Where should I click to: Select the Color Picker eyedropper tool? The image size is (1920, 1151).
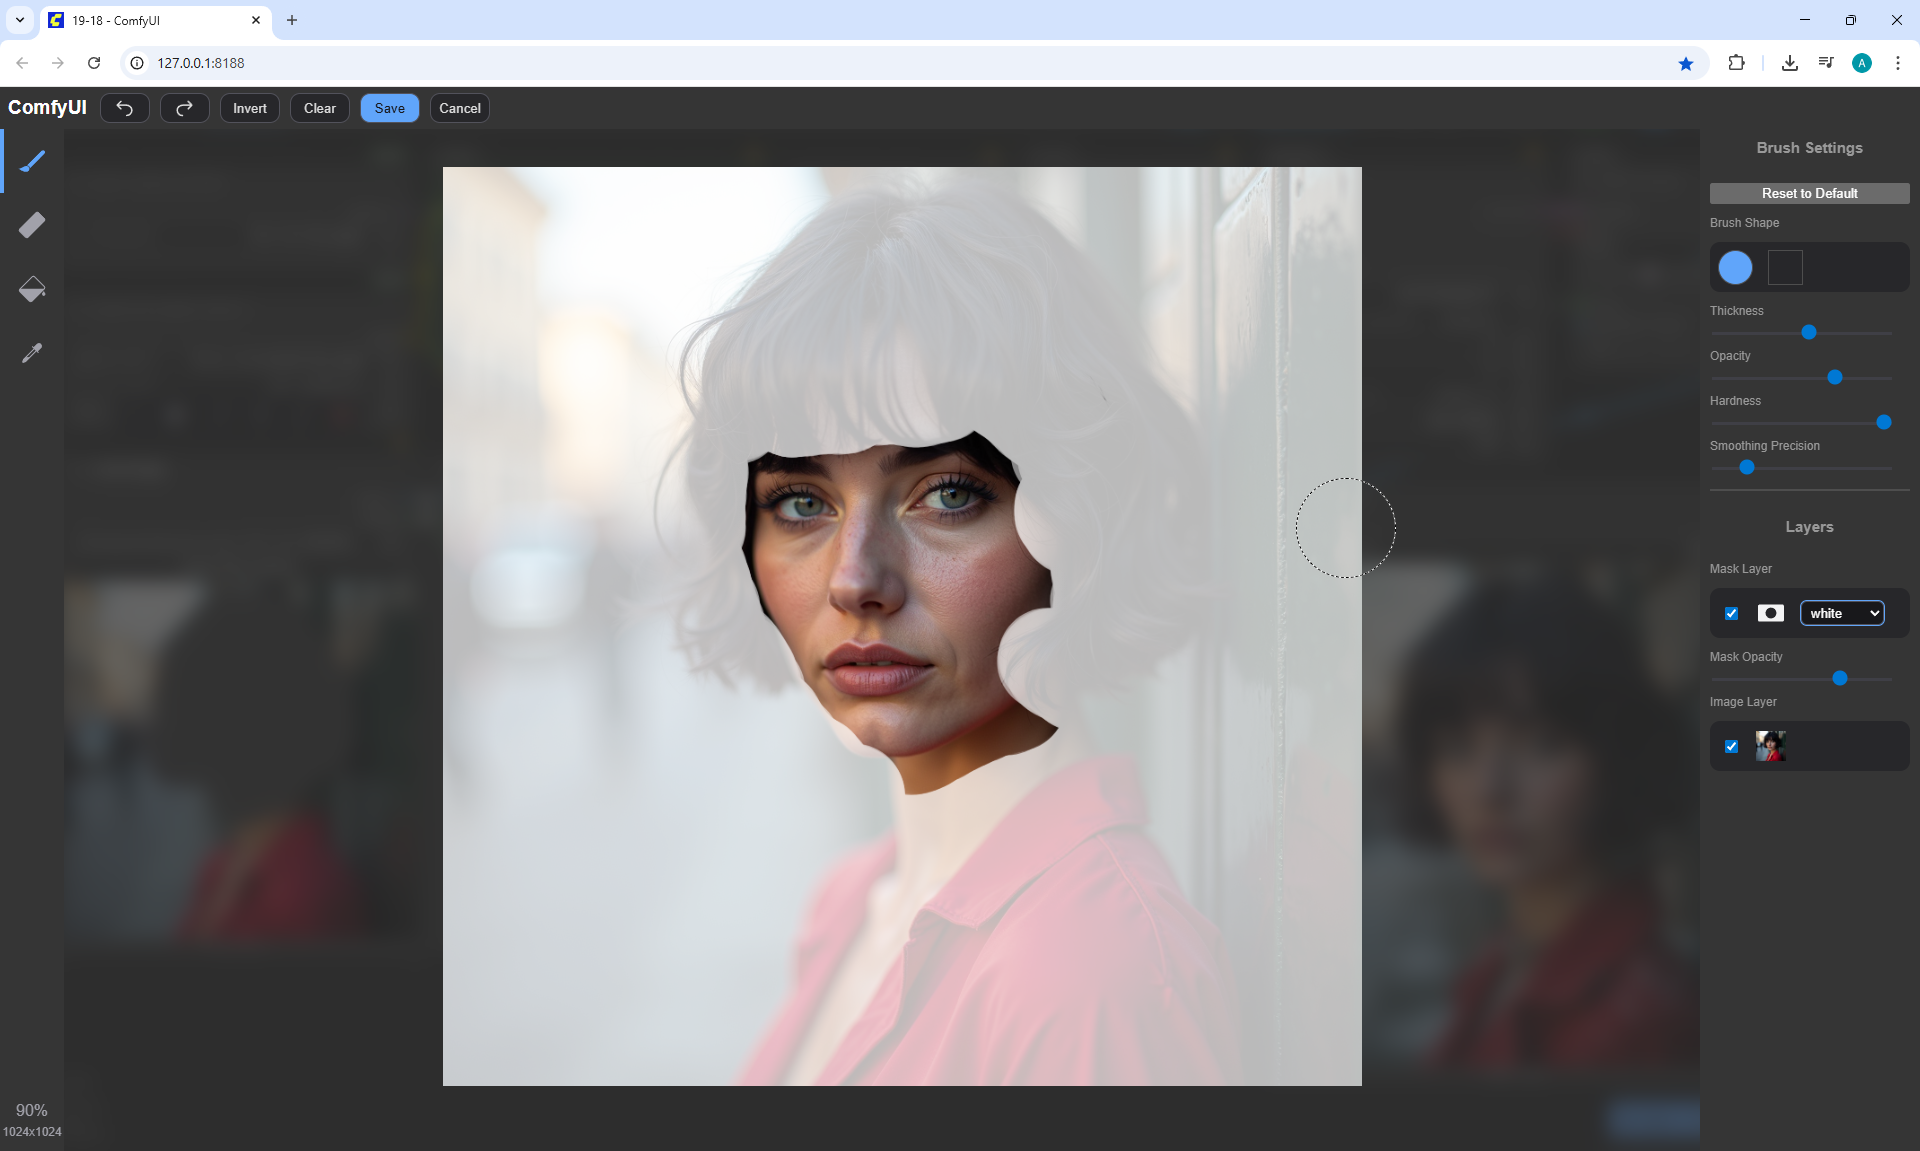(x=32, y=353)
